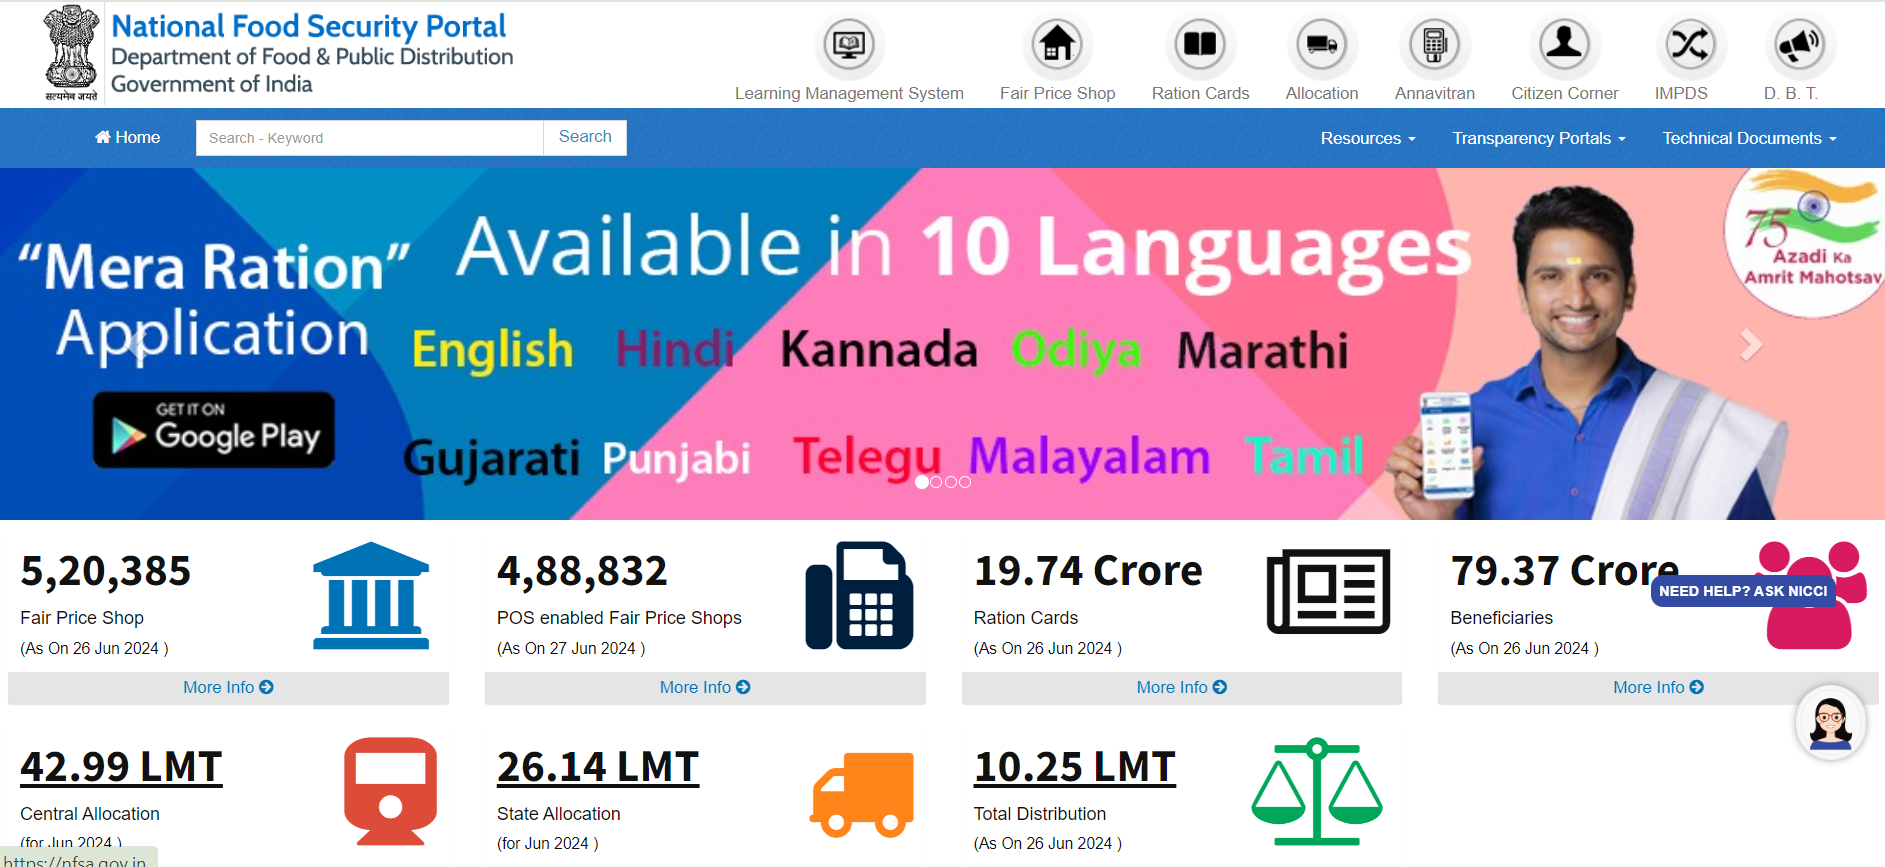Viewport: 1885px width, 867px height.
Task: Click the Azadi Ka Amrit Mahotsav logo
Action: pyautogui.click(x=1808, y=242)
